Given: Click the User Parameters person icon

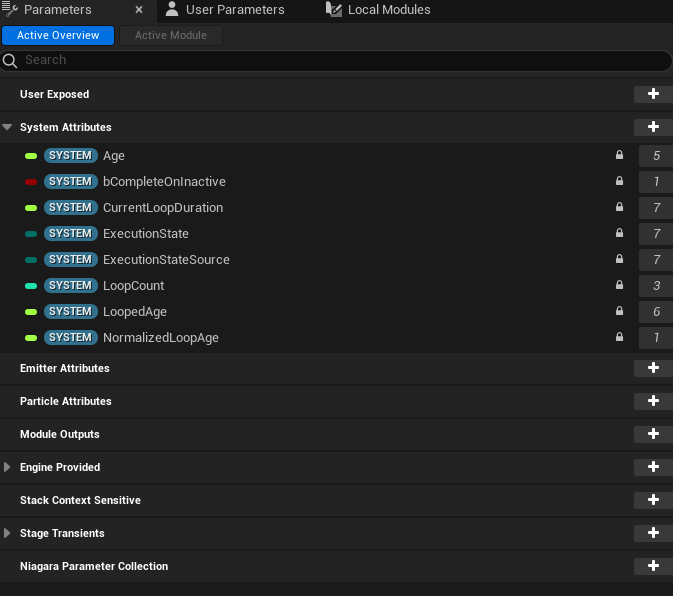Looking at the screenshot, I should click(x=172, y=9).
